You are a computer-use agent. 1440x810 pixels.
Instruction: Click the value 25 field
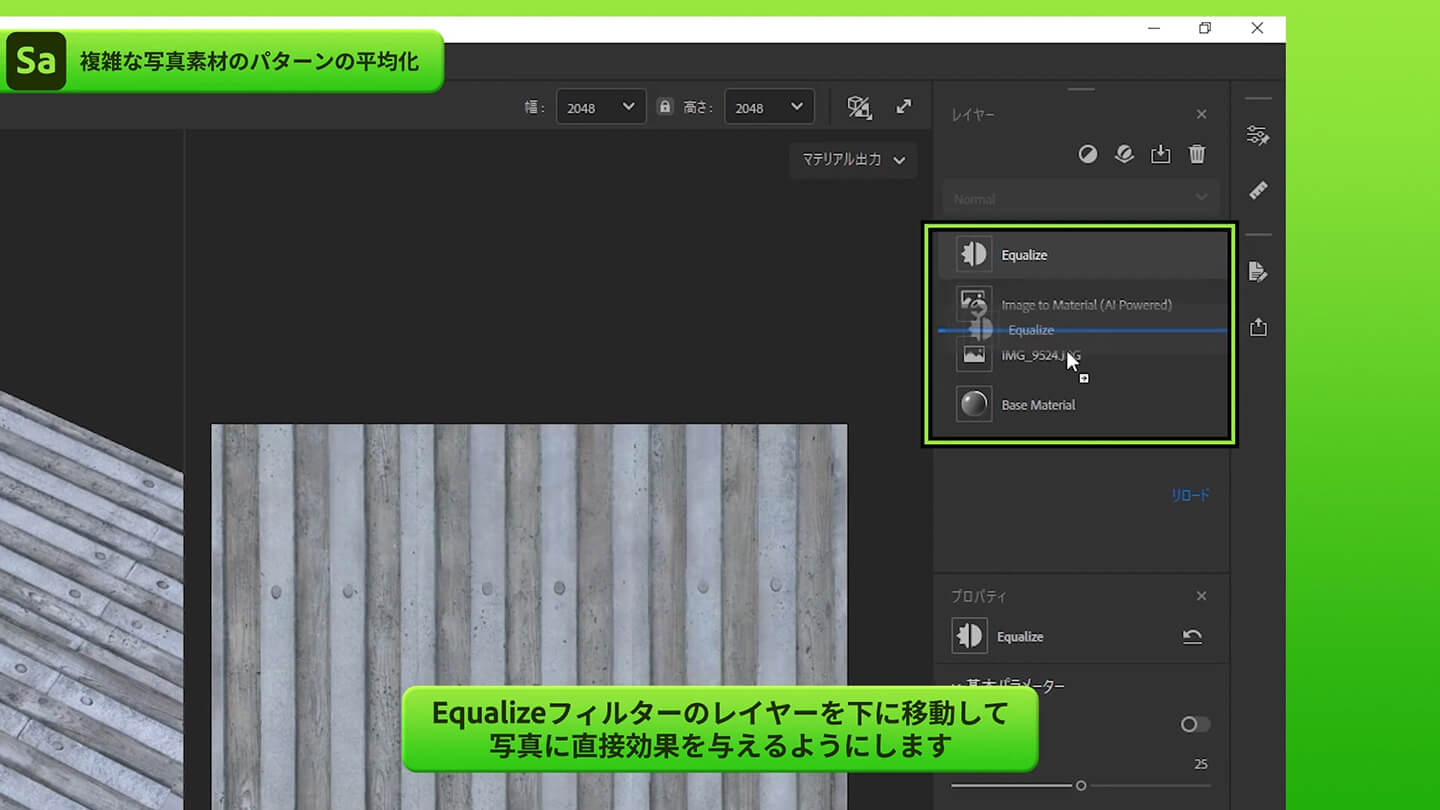pyautogui.click(x=1201, y=764)
